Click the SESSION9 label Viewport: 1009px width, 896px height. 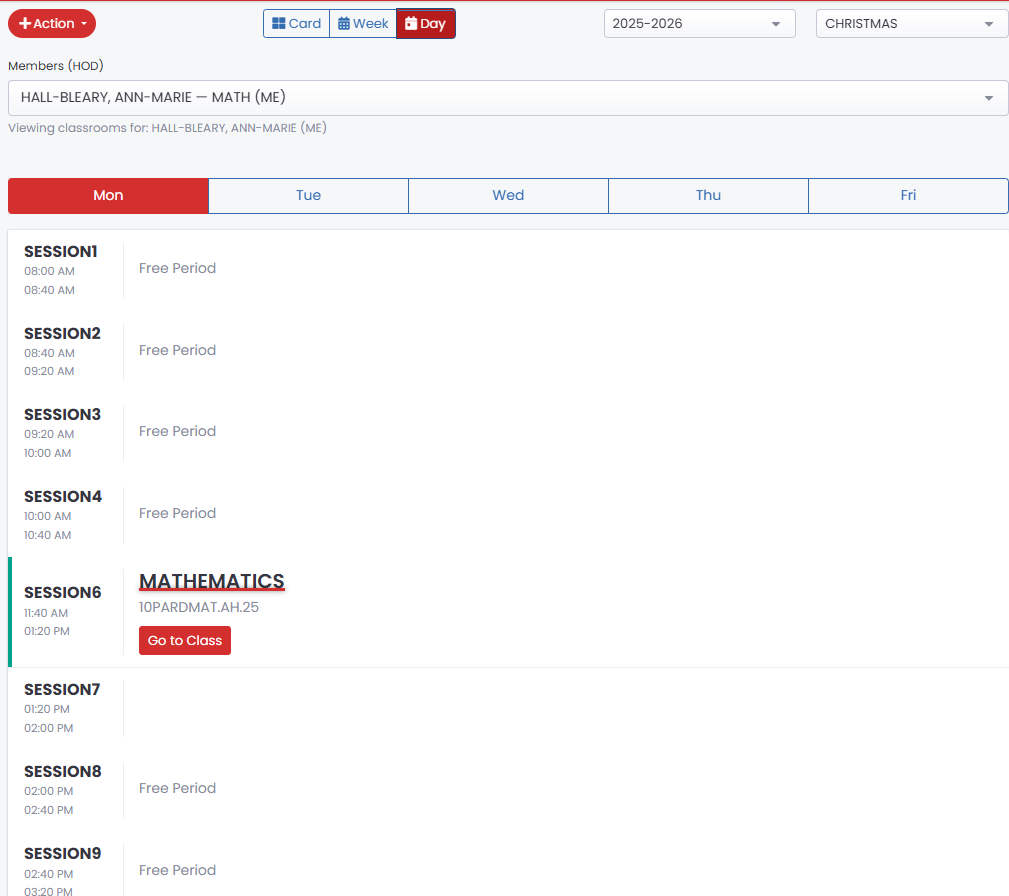point(62,854)
